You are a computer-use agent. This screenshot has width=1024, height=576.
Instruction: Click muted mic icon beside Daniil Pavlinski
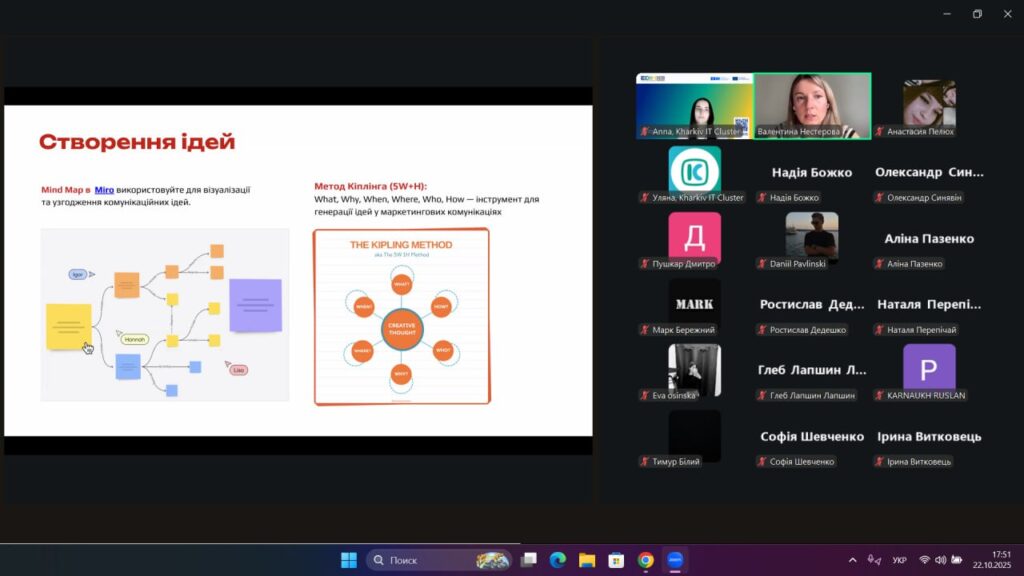click(762, 264)
